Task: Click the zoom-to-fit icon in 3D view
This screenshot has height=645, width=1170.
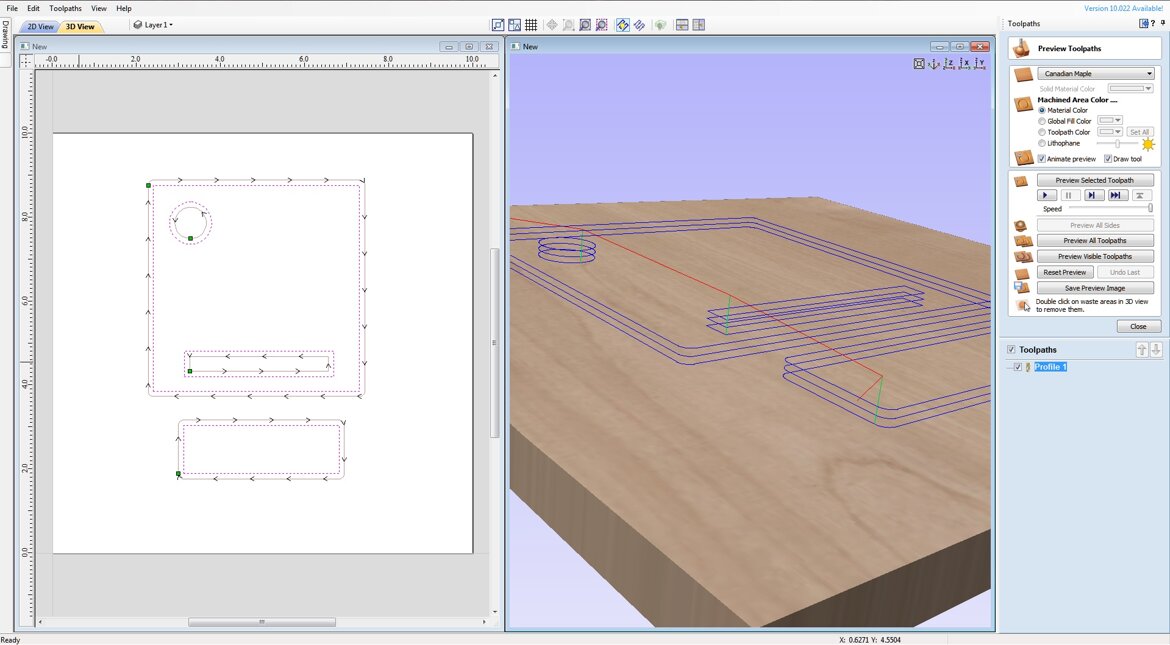Action: pyautogui.click(x=919, y=64)
